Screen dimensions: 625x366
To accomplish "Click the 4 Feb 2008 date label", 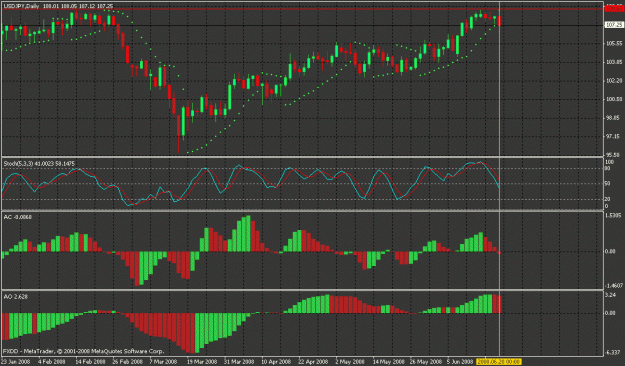I will point(52,362).
